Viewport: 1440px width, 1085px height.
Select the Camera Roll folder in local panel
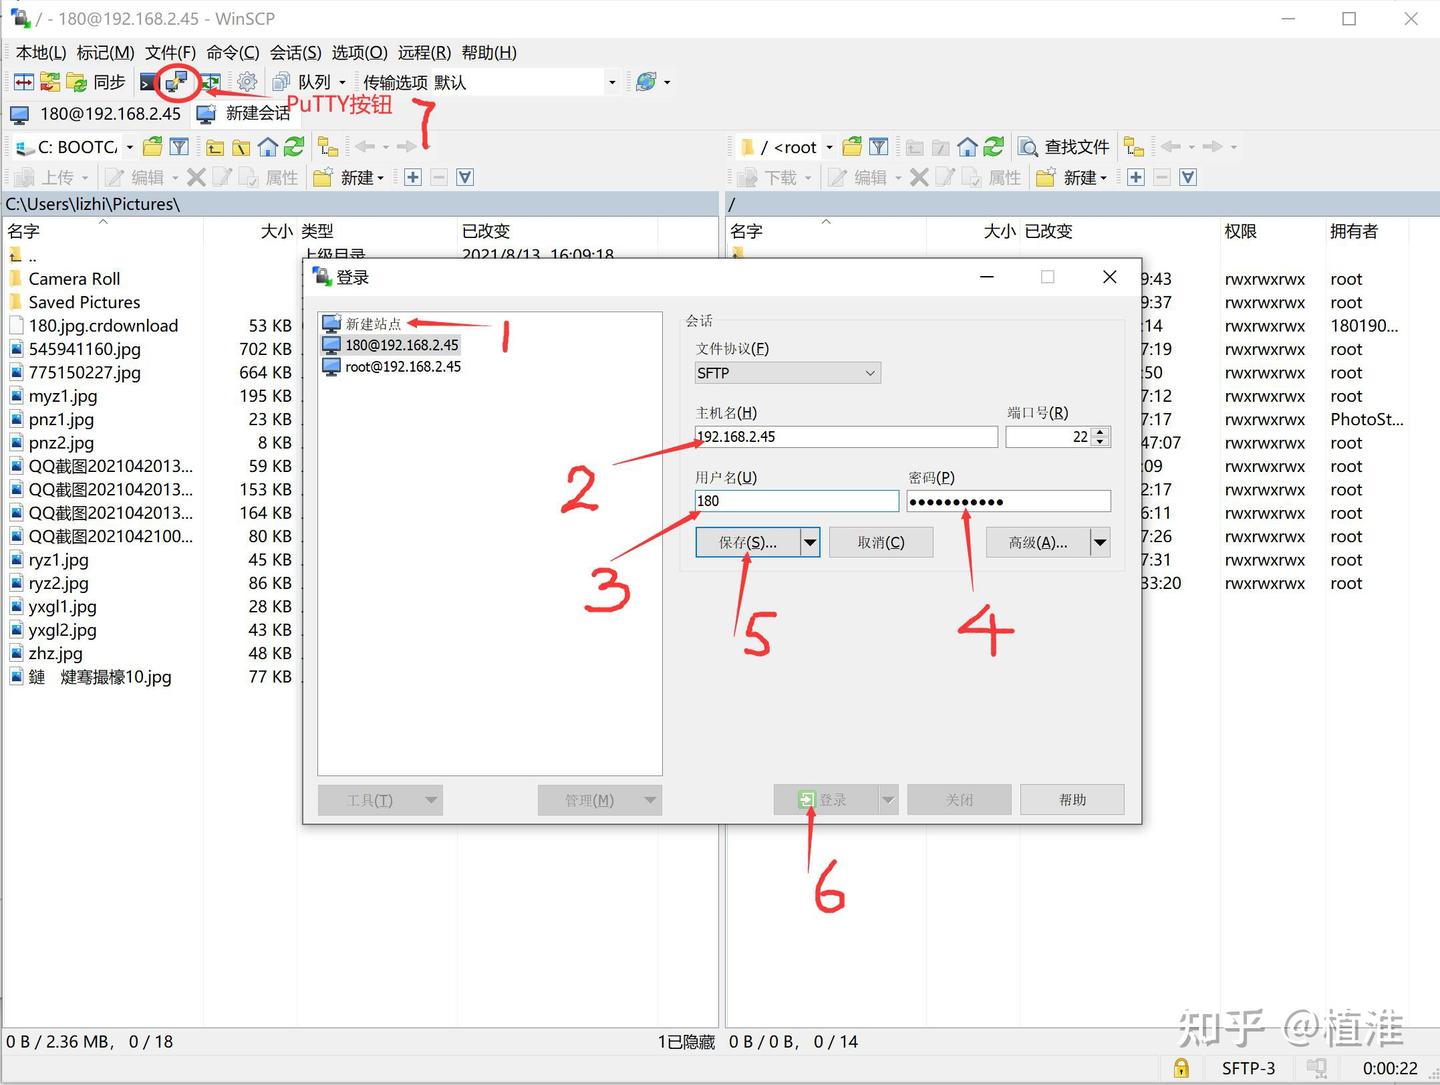pyautogui.click(x=74, y=279)
